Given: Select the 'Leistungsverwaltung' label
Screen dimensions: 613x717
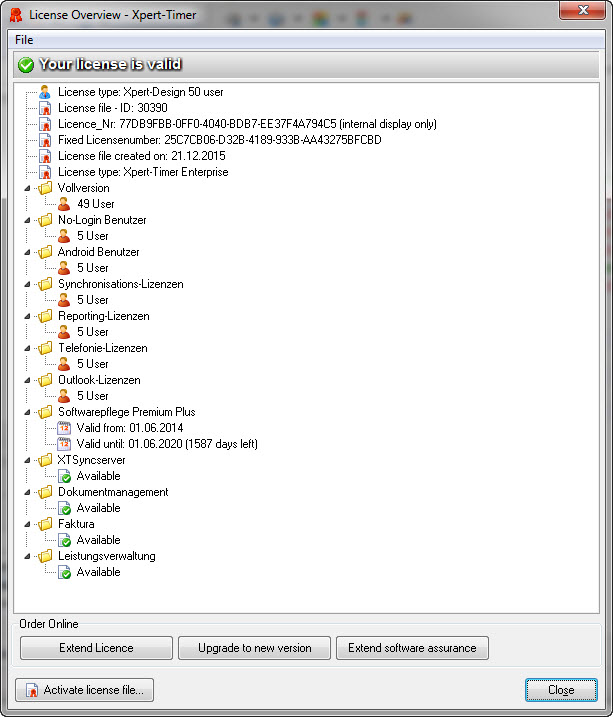Looking at the screenshot, I should click(x=107, y=556).
